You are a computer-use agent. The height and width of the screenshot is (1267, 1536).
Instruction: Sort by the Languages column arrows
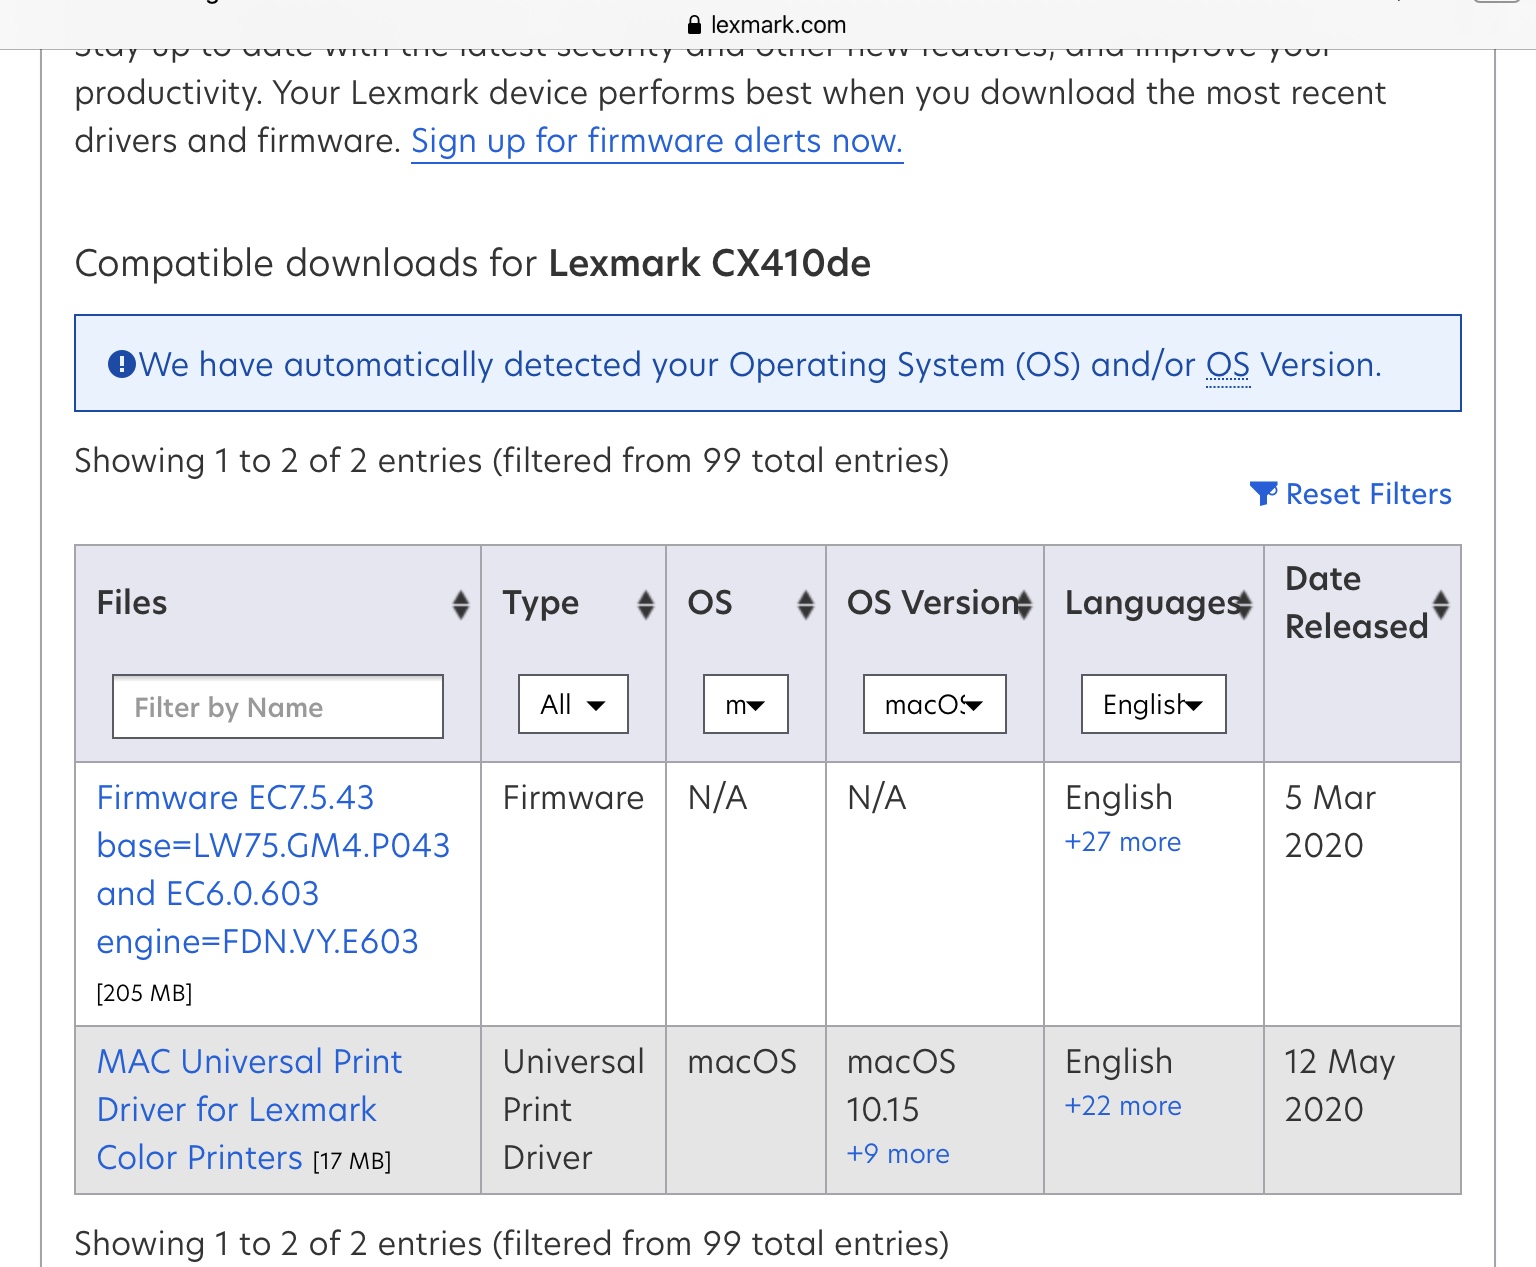point(1244,604)
